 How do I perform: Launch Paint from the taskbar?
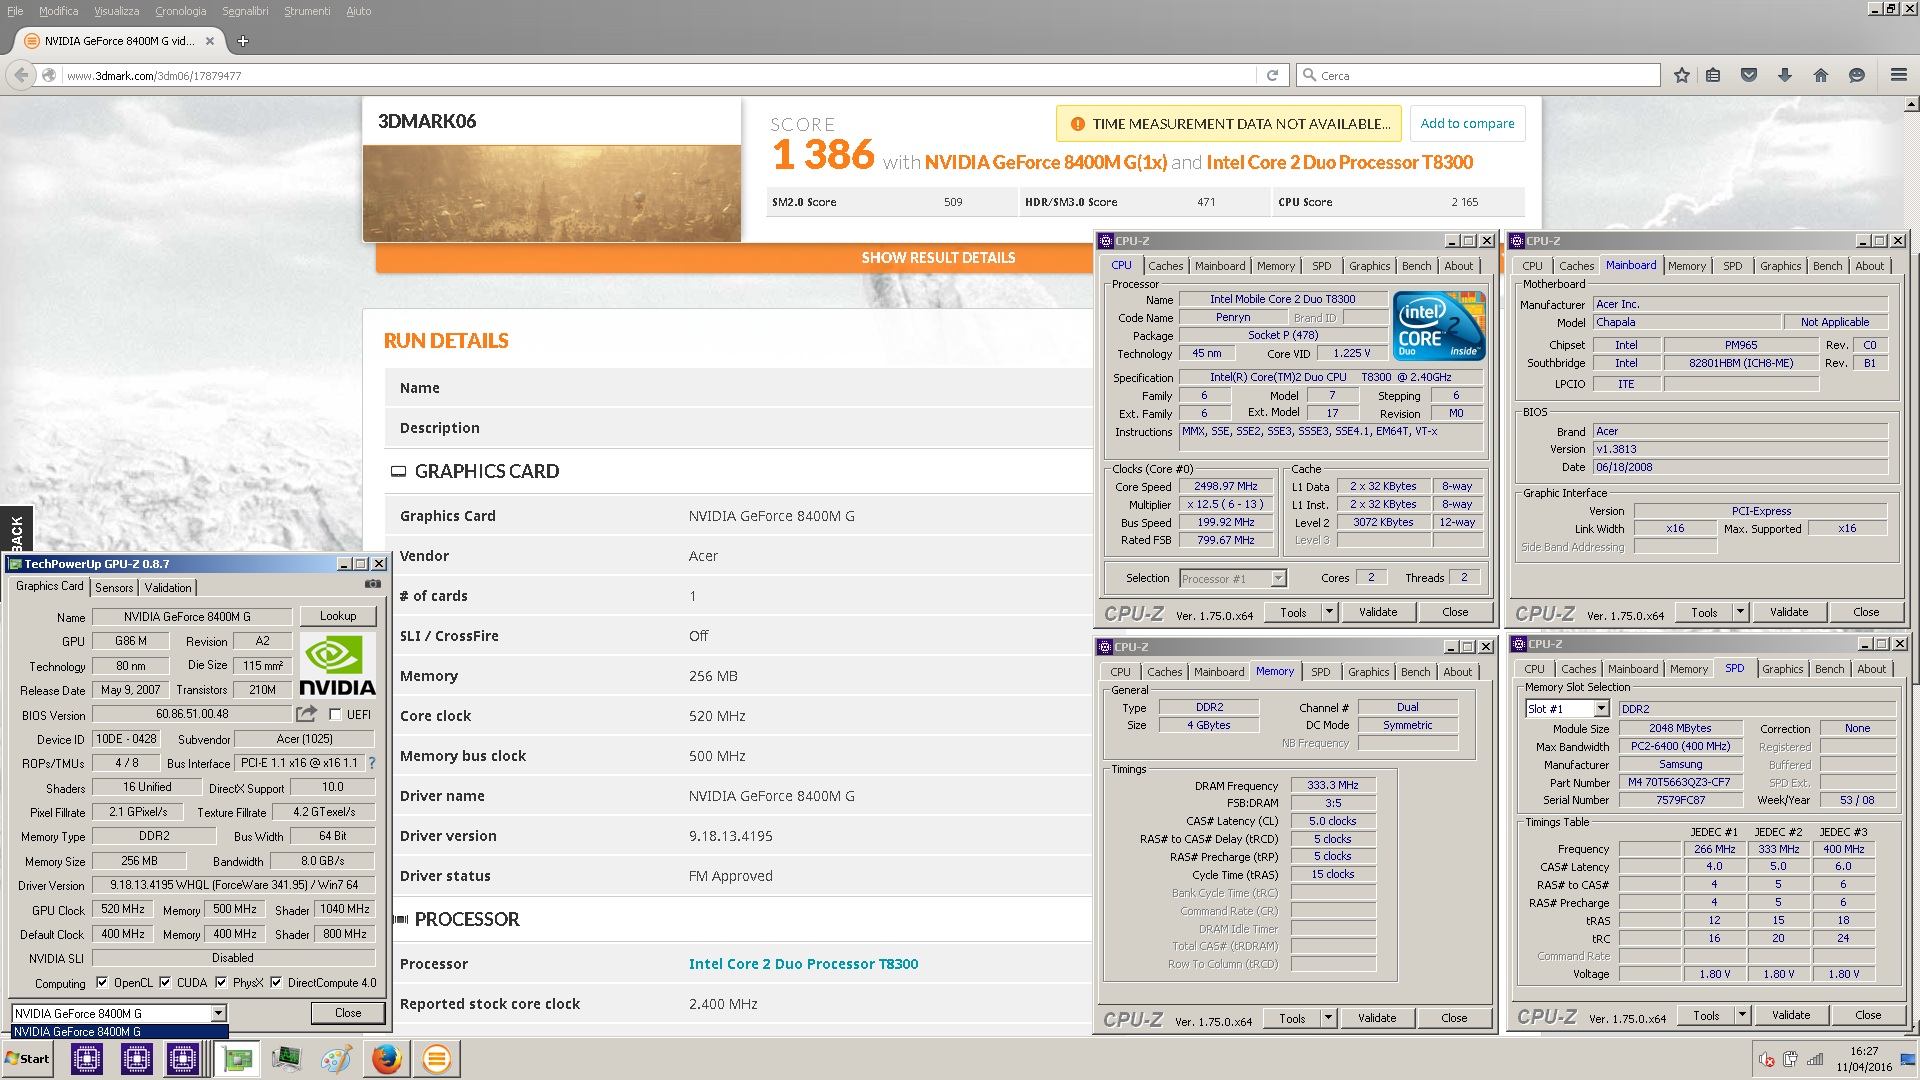(336, 1059)
